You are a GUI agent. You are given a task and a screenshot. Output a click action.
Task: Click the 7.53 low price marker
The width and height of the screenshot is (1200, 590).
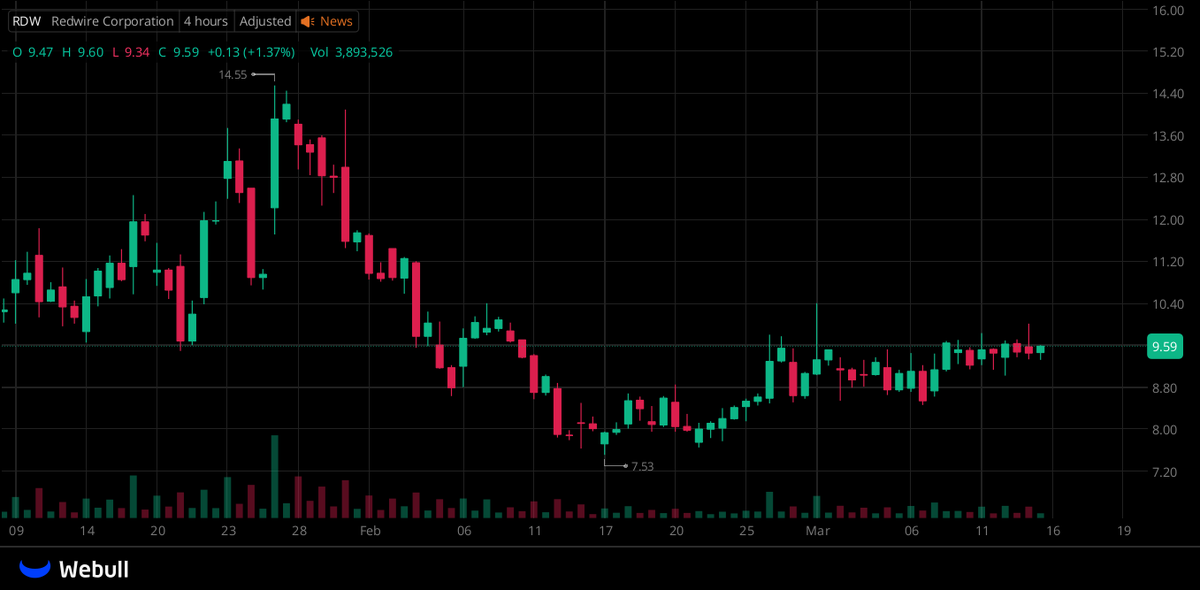[642, 466]
